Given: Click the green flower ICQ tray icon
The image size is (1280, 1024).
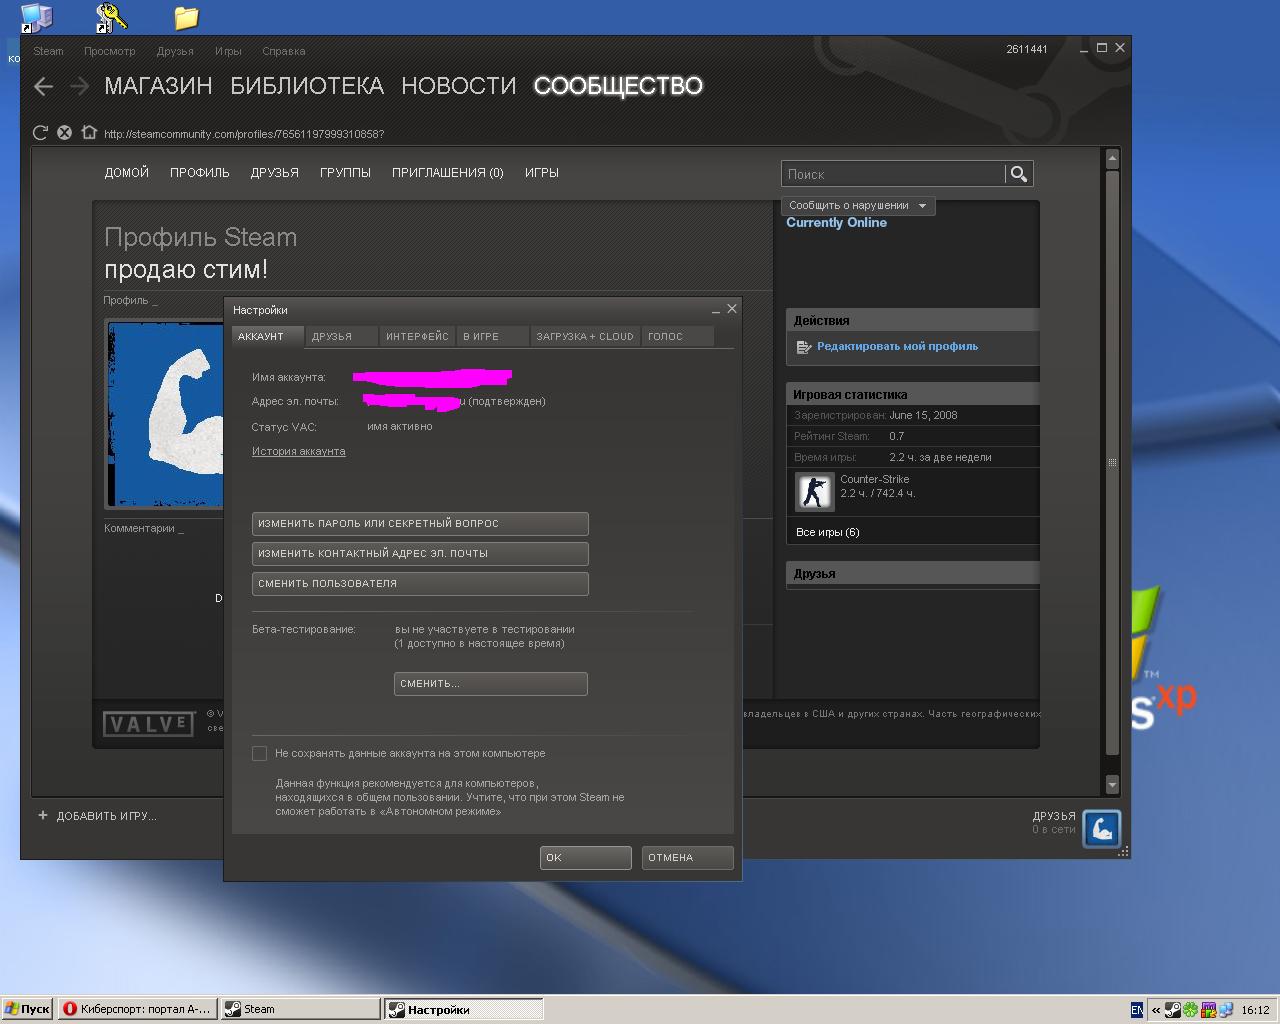Looking at the screenshot, I should tap(1190, 1010).
